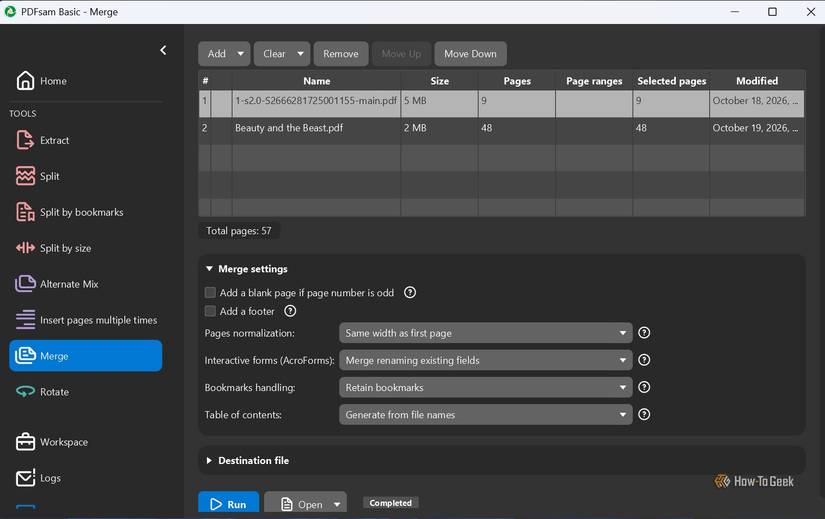Click Page ranges cell for Beauty and the Beast.pdf
The width and height of the screenshot is (825, 519).
[x=594, y=131]
